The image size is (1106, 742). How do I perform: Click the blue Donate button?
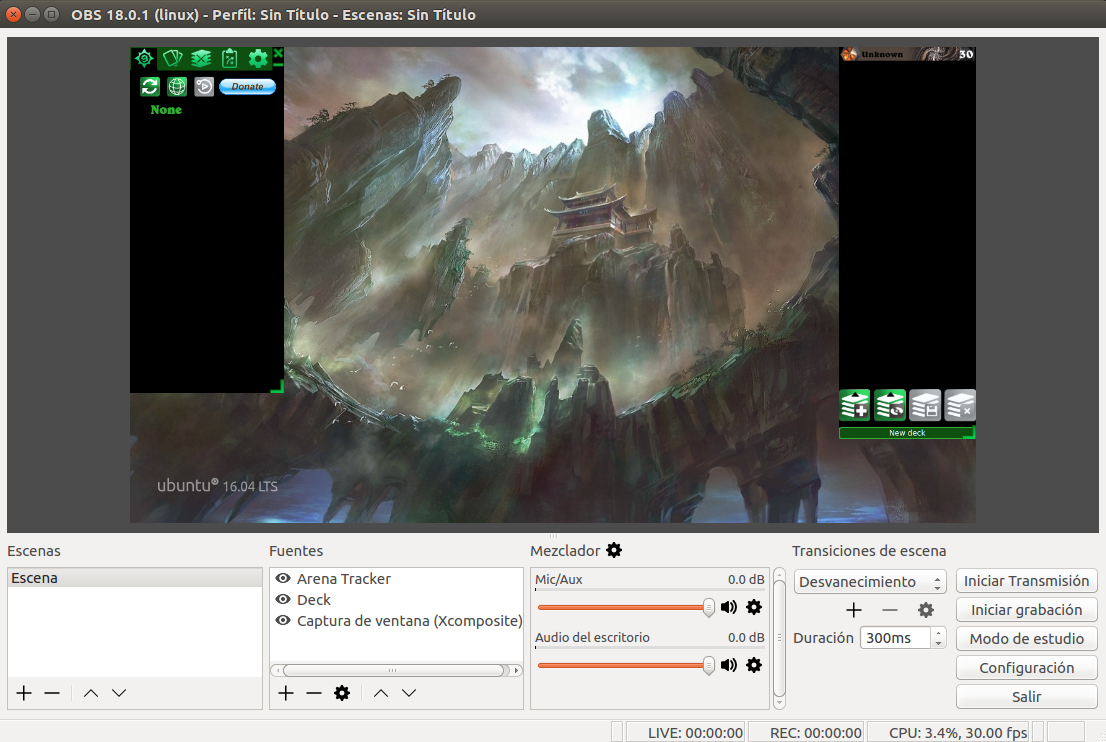(x=248, y=87)
